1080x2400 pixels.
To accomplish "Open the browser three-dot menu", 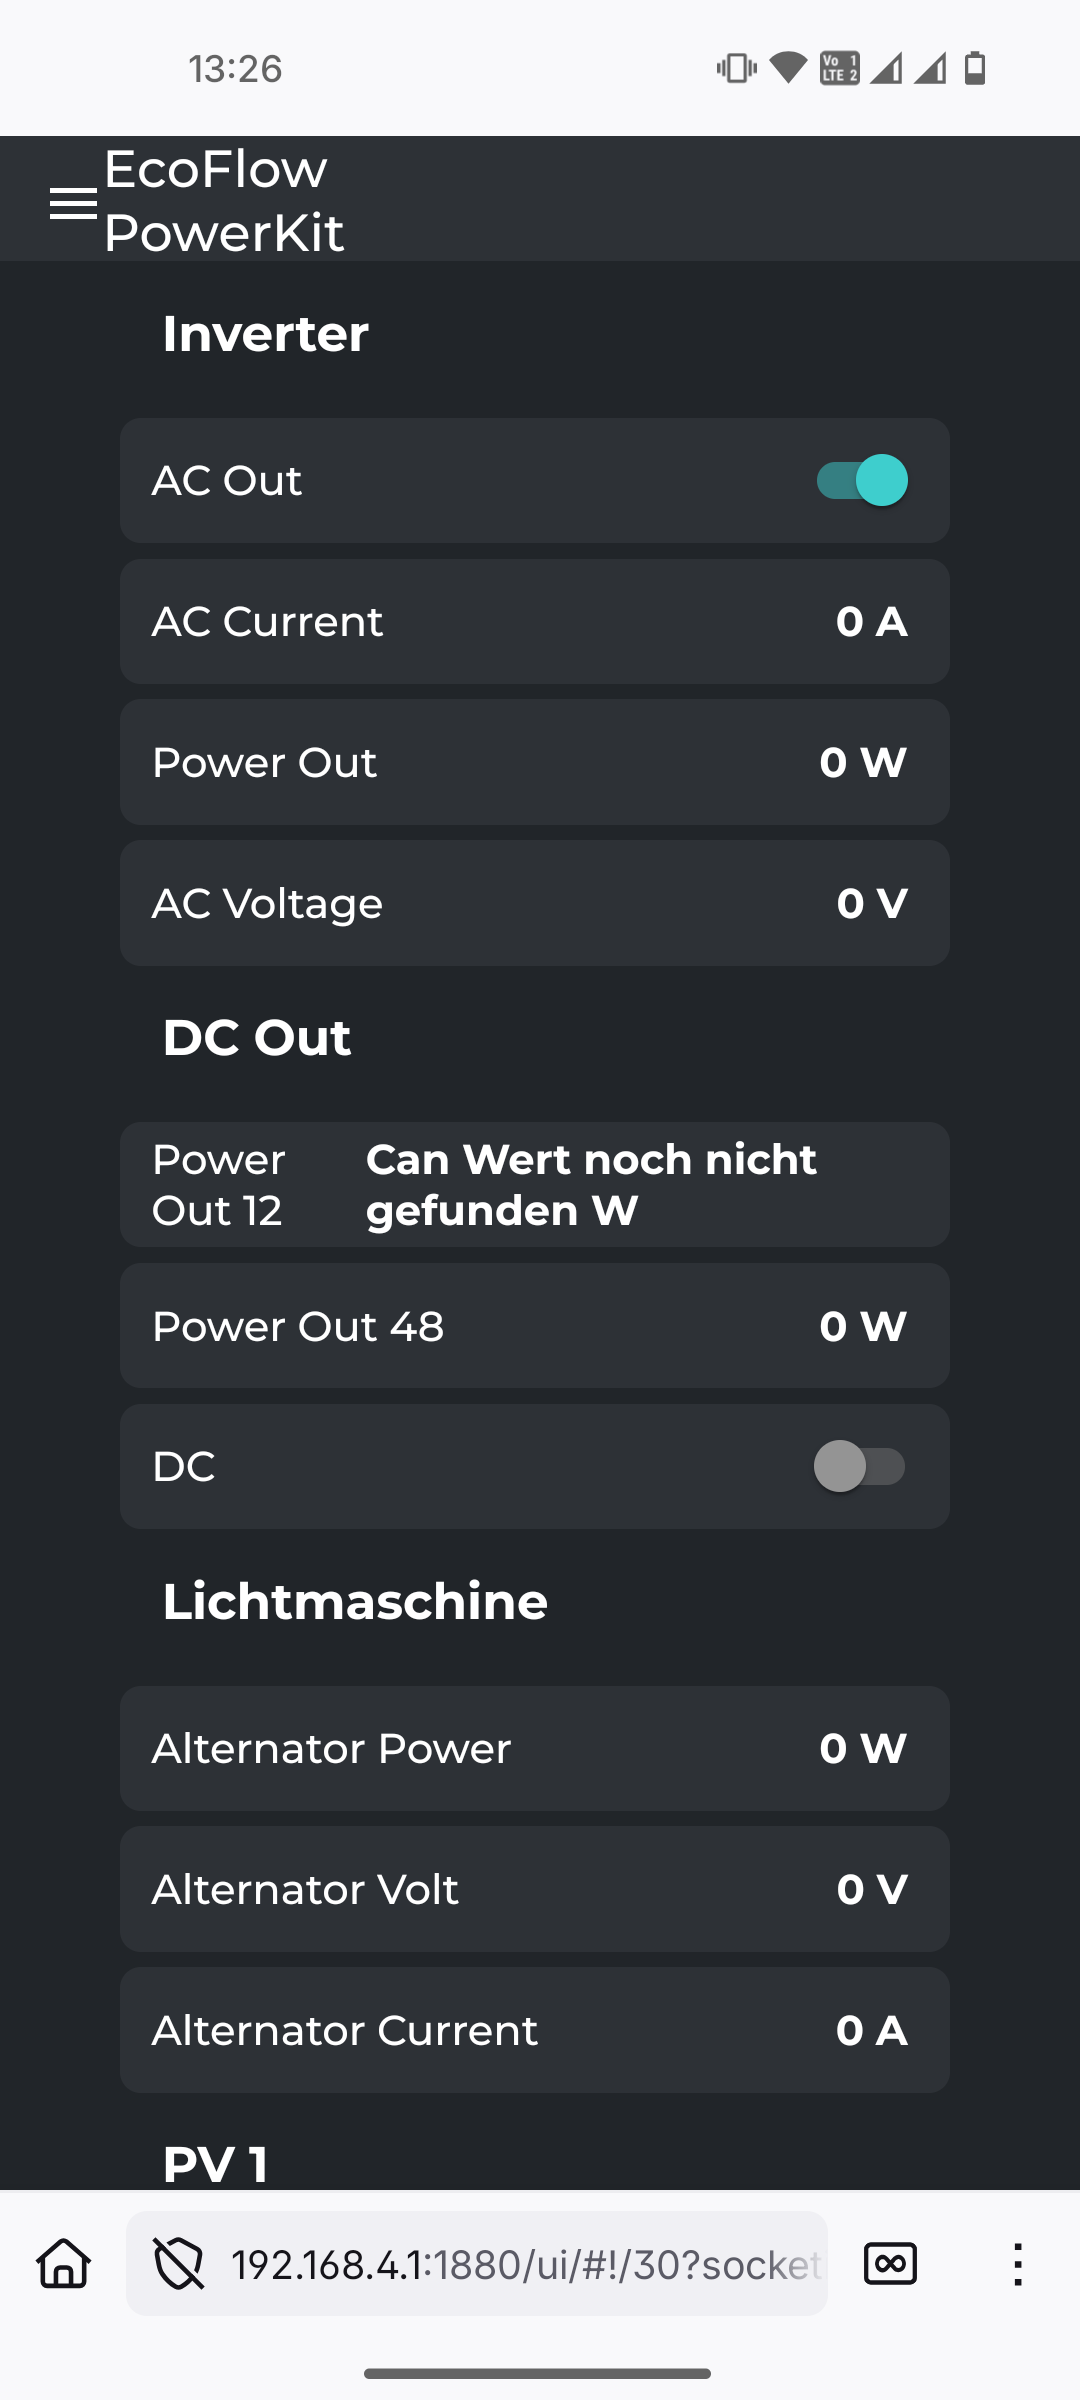I will (x=1017, y=2263).
